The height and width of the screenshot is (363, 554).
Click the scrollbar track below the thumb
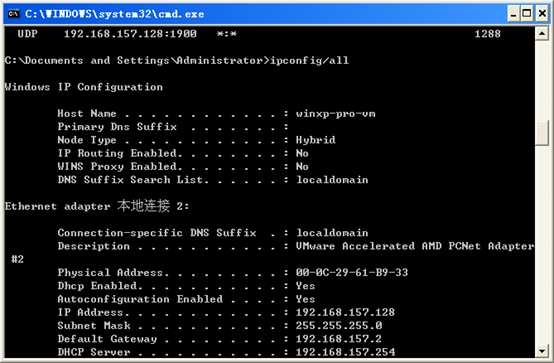[542, 245]
